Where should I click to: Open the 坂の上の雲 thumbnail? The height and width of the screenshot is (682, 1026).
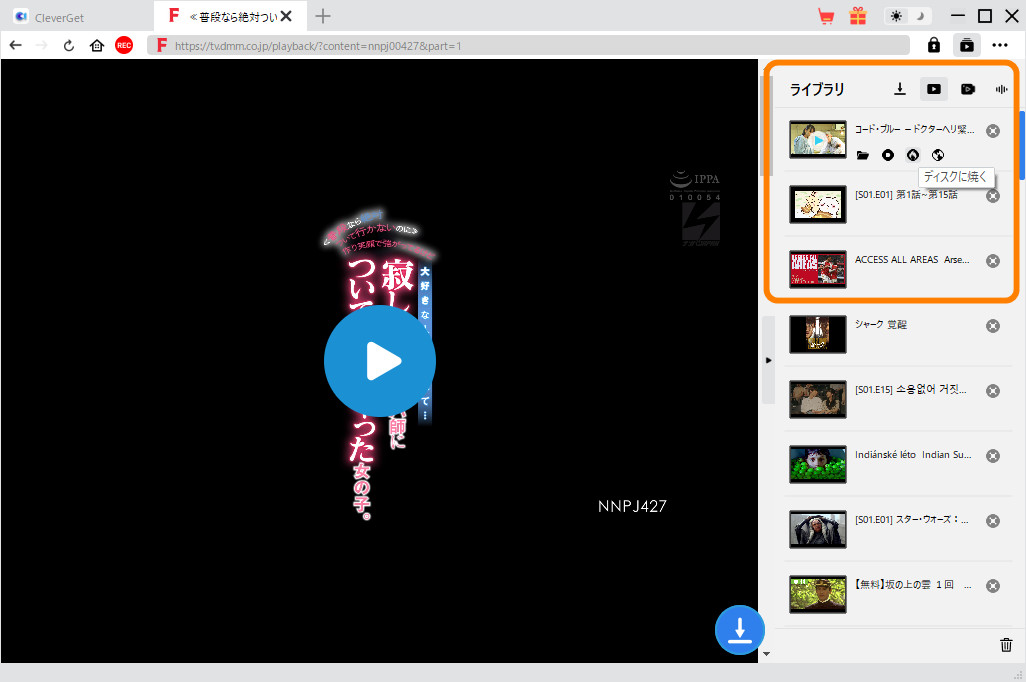(817, 594)
